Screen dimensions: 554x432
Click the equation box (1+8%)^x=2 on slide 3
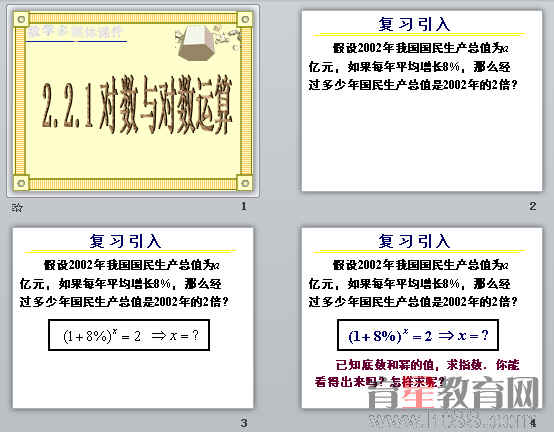129,335
